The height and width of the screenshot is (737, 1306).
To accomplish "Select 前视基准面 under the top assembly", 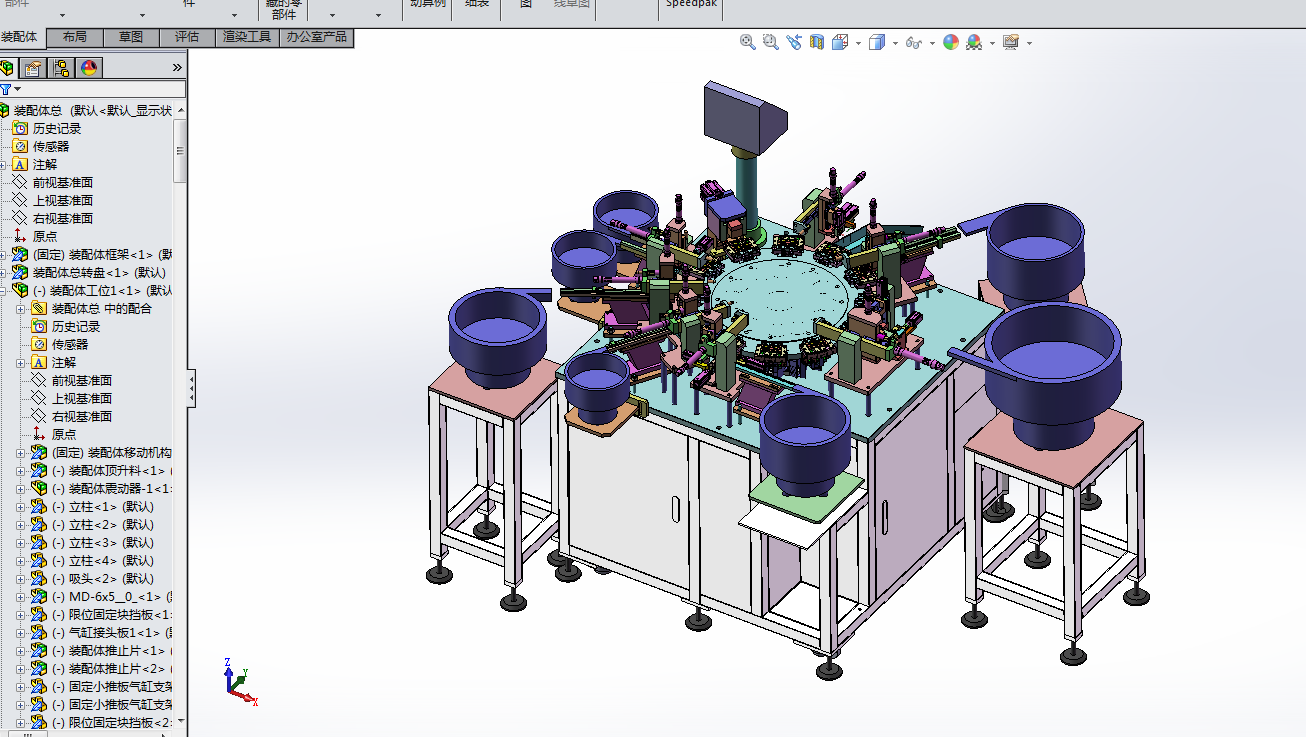I will [x=63, y=182].
